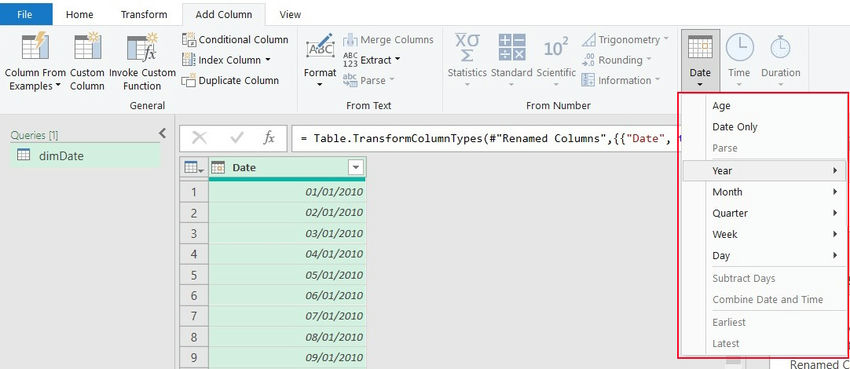The height and width of the screenshot is (369, 850).
Task: Choose Date Only from the menu
Action: pos(763,127)
